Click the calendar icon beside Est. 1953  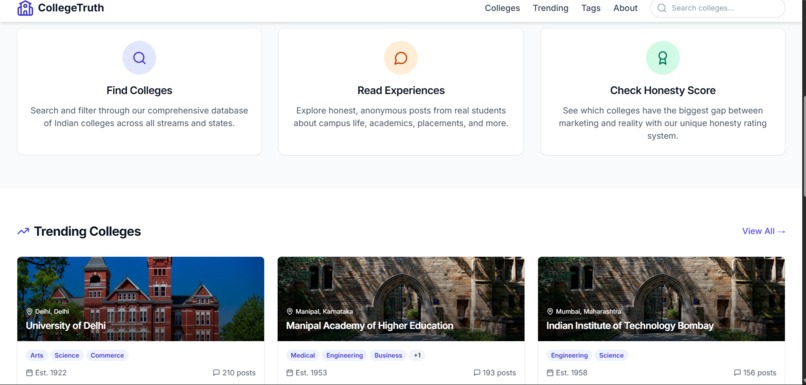coord(290,373)
